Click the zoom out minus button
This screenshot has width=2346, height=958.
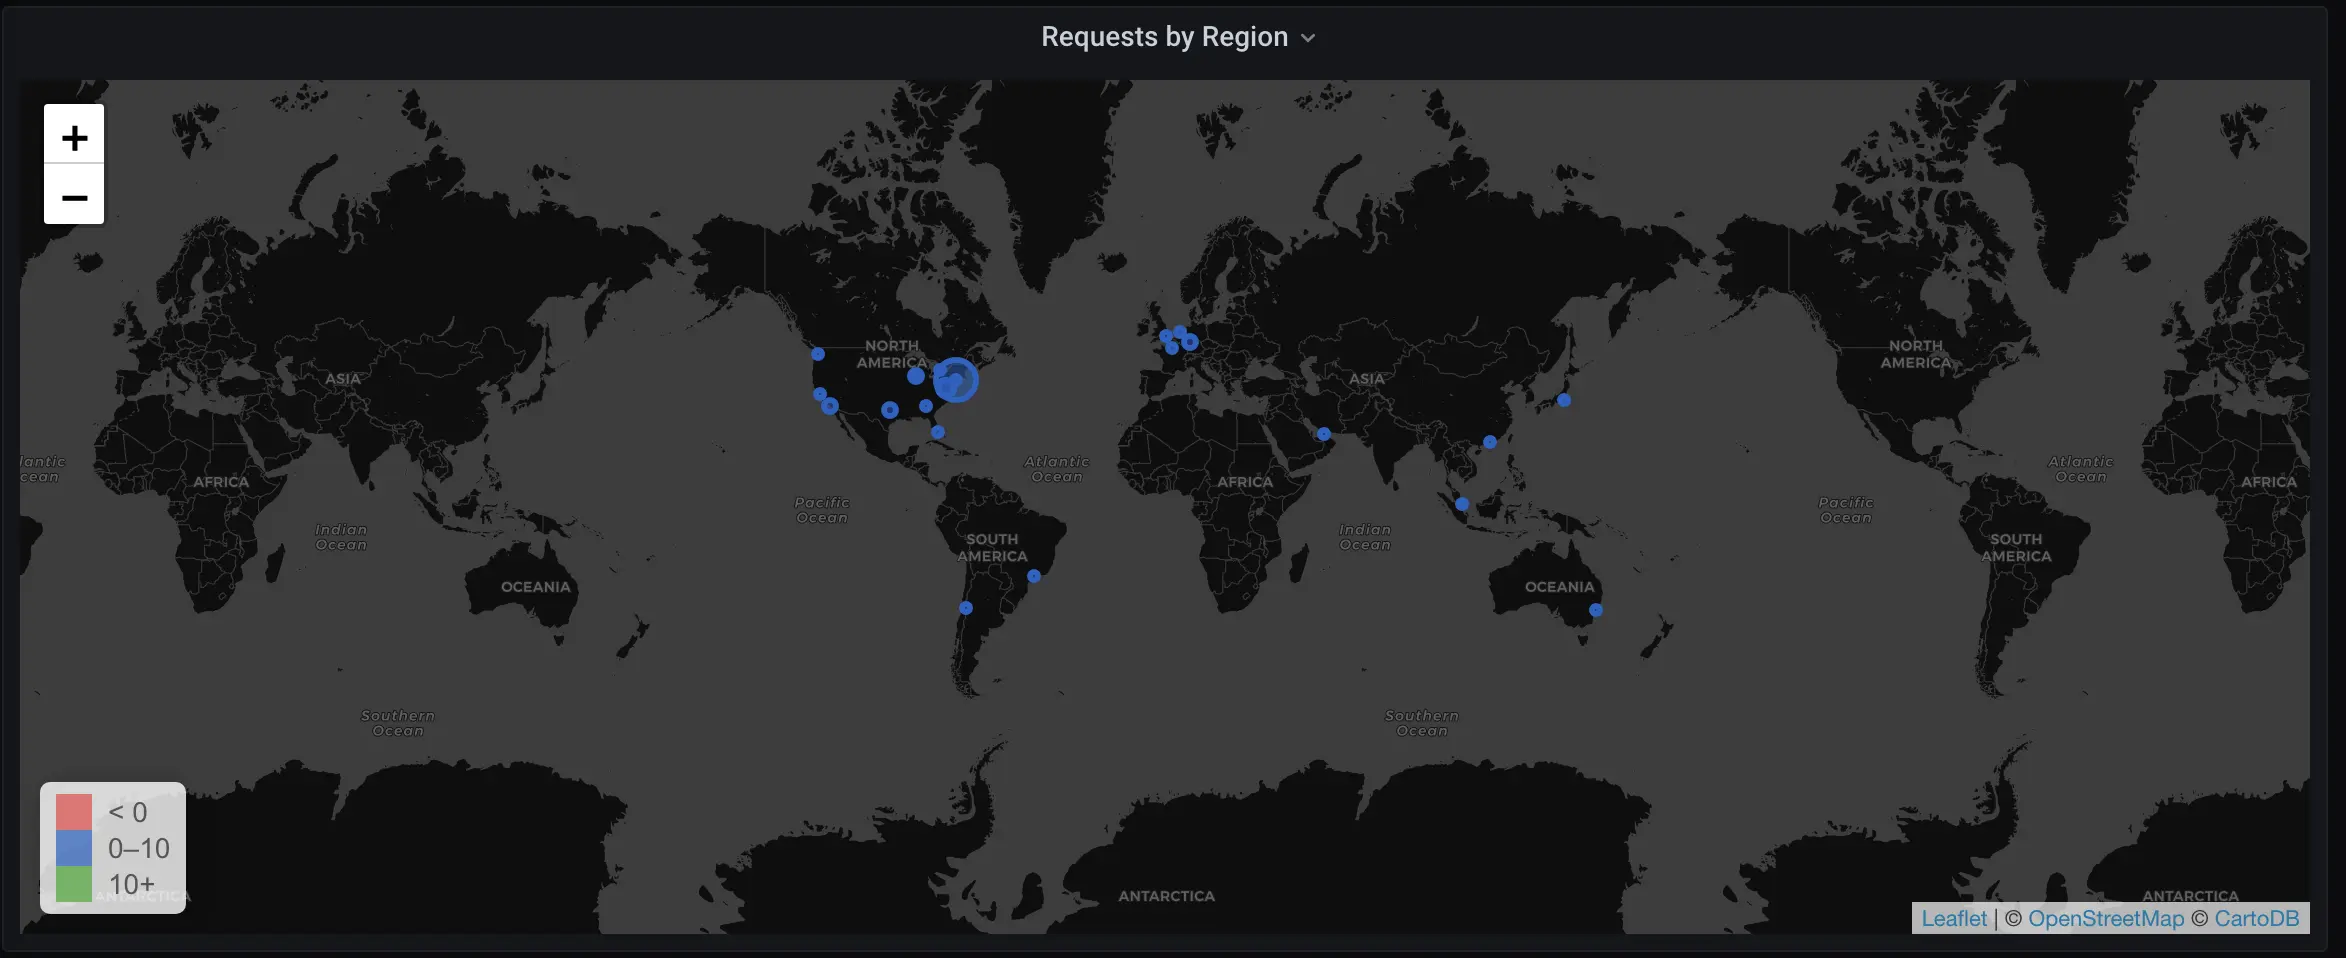click(x=74, y=196)
